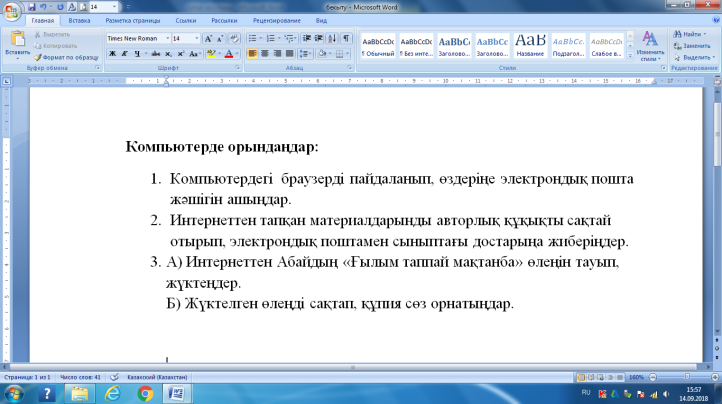Justify paragraph text
Image resolution: width=722 pixels, height=404 pixels.
(x=290, y=54)
